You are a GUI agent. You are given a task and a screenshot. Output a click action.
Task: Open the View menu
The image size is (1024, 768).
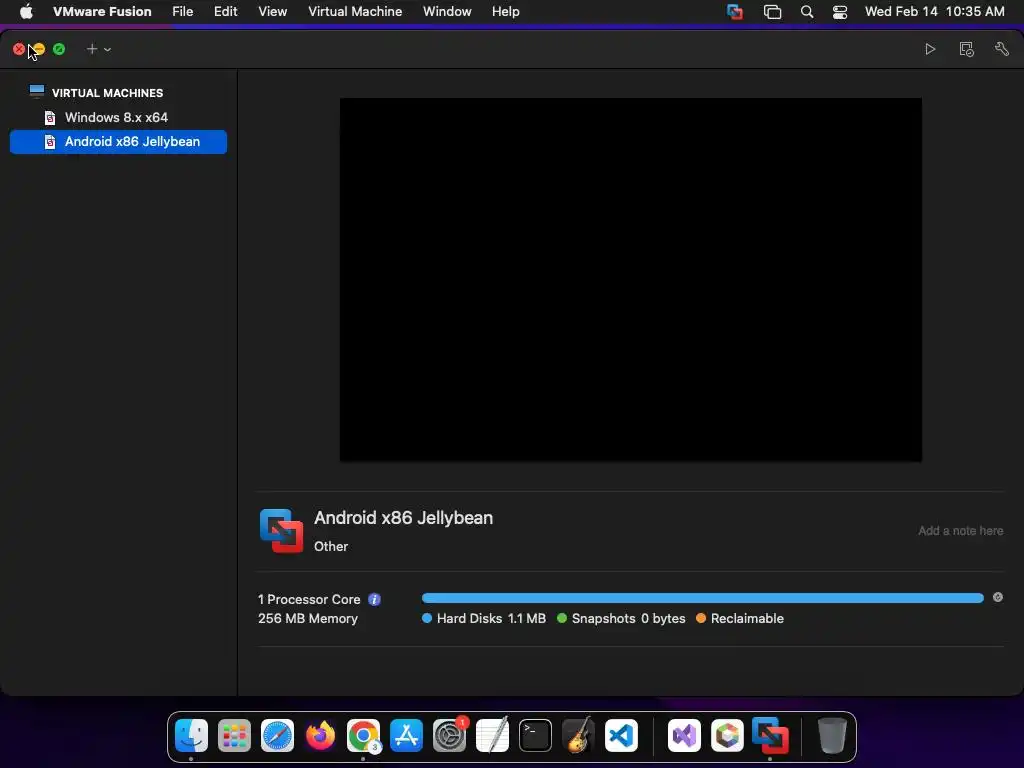coord(272,12)
